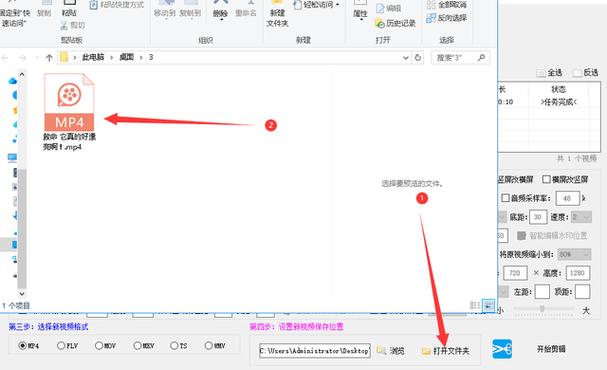Select the FLV format radio button
Image resolution: width=607 pixels, height=370 pixels.
(61, 345)
